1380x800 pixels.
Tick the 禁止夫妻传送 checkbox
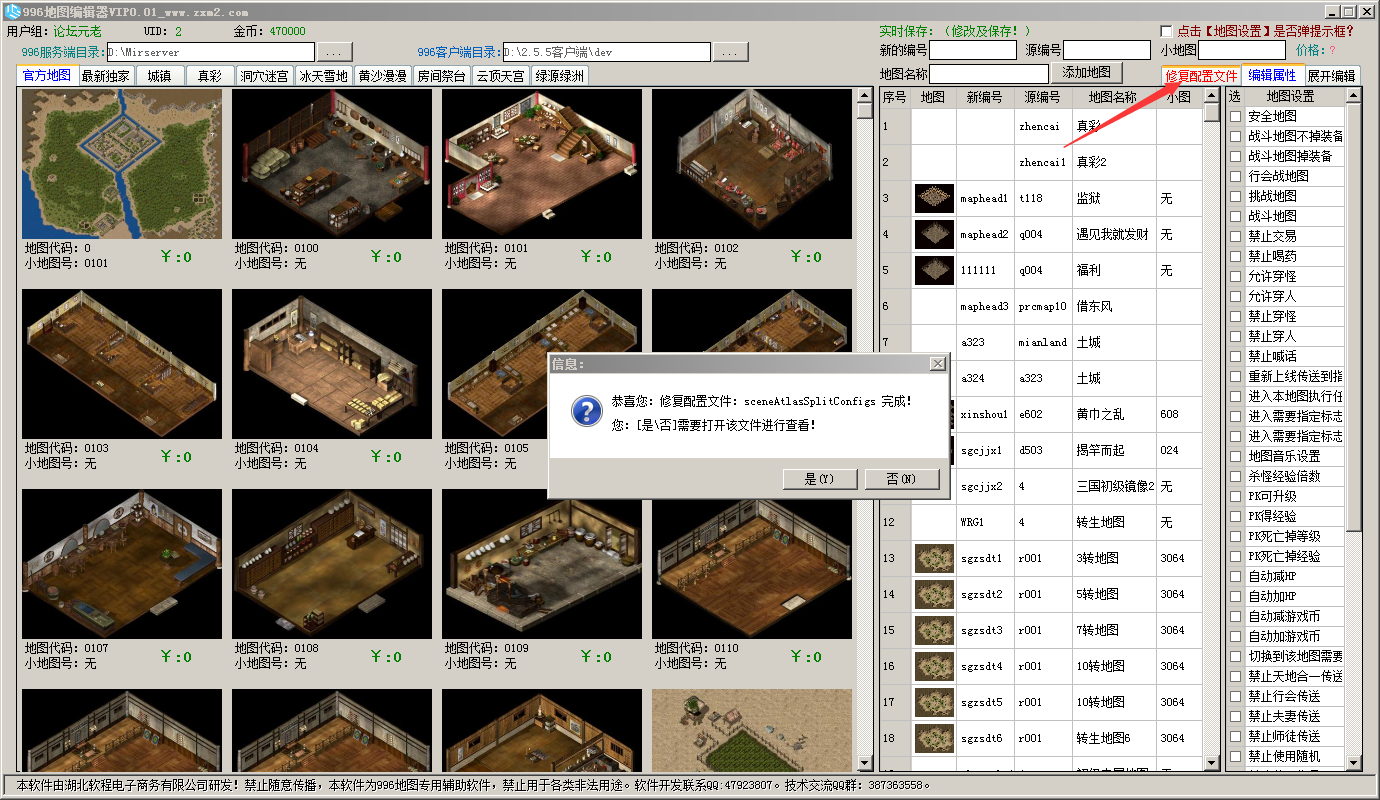point(1236,716)
